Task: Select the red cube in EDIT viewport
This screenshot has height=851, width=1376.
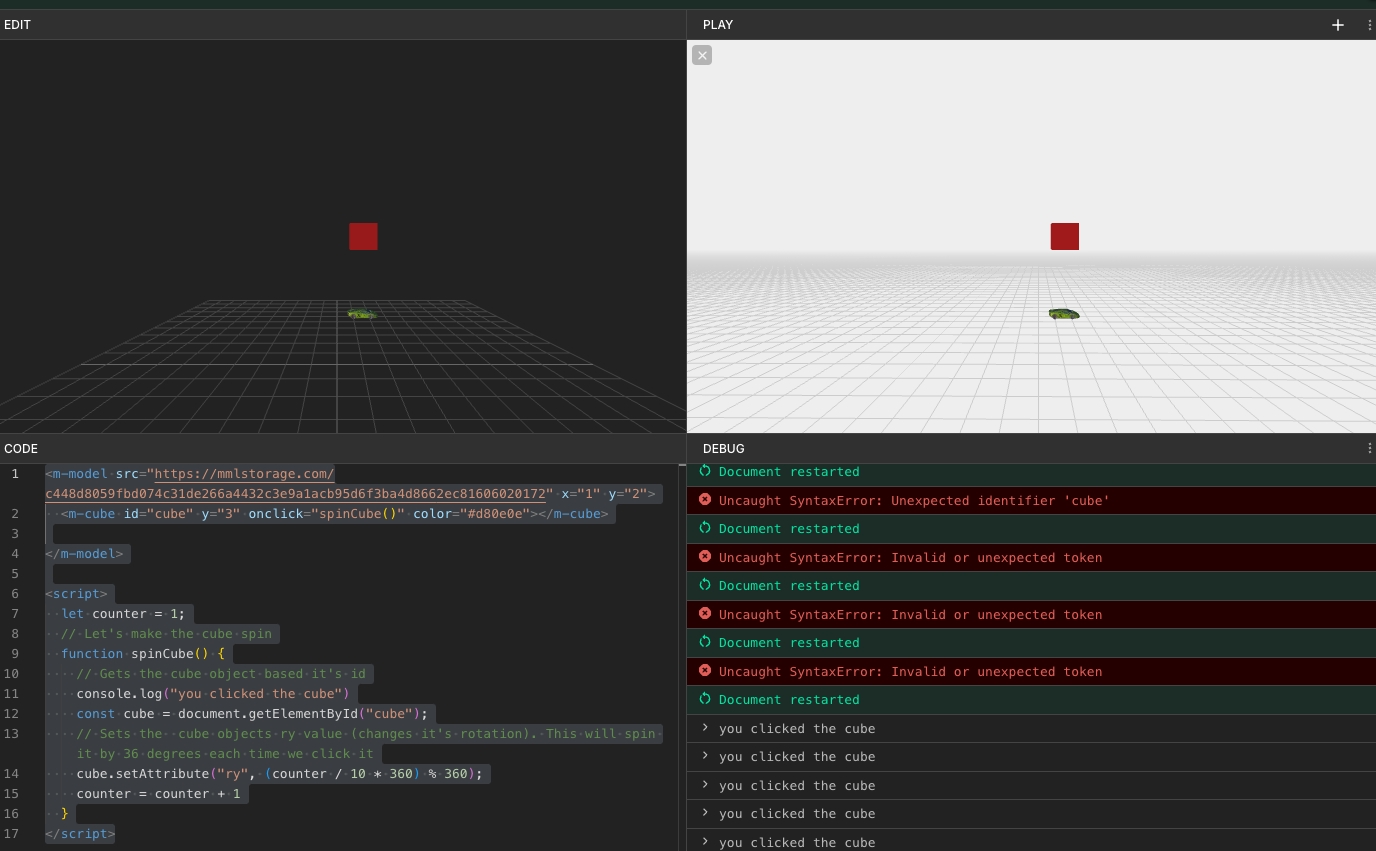Action: click(x=363, y=237)
